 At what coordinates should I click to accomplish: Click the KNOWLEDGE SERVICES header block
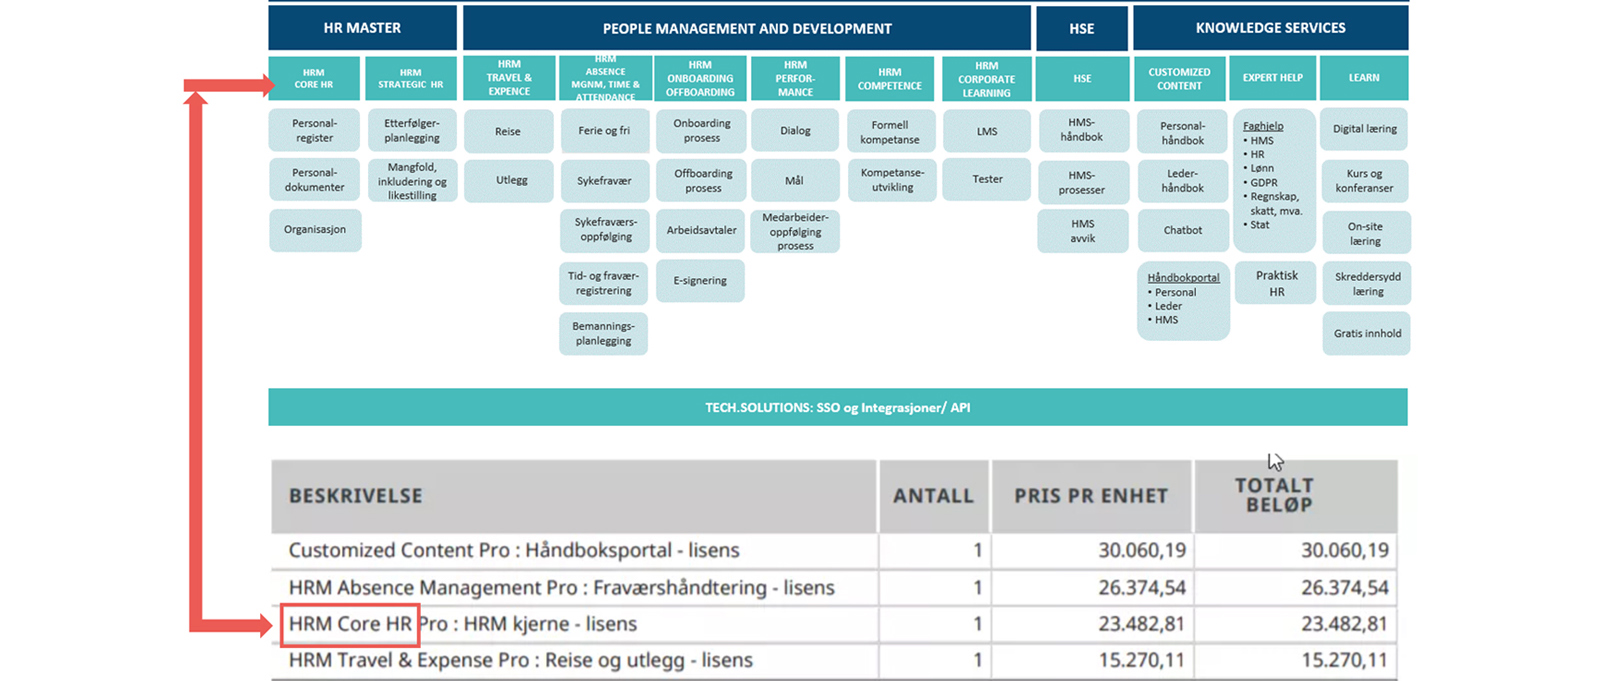[x=1270, y=28]
